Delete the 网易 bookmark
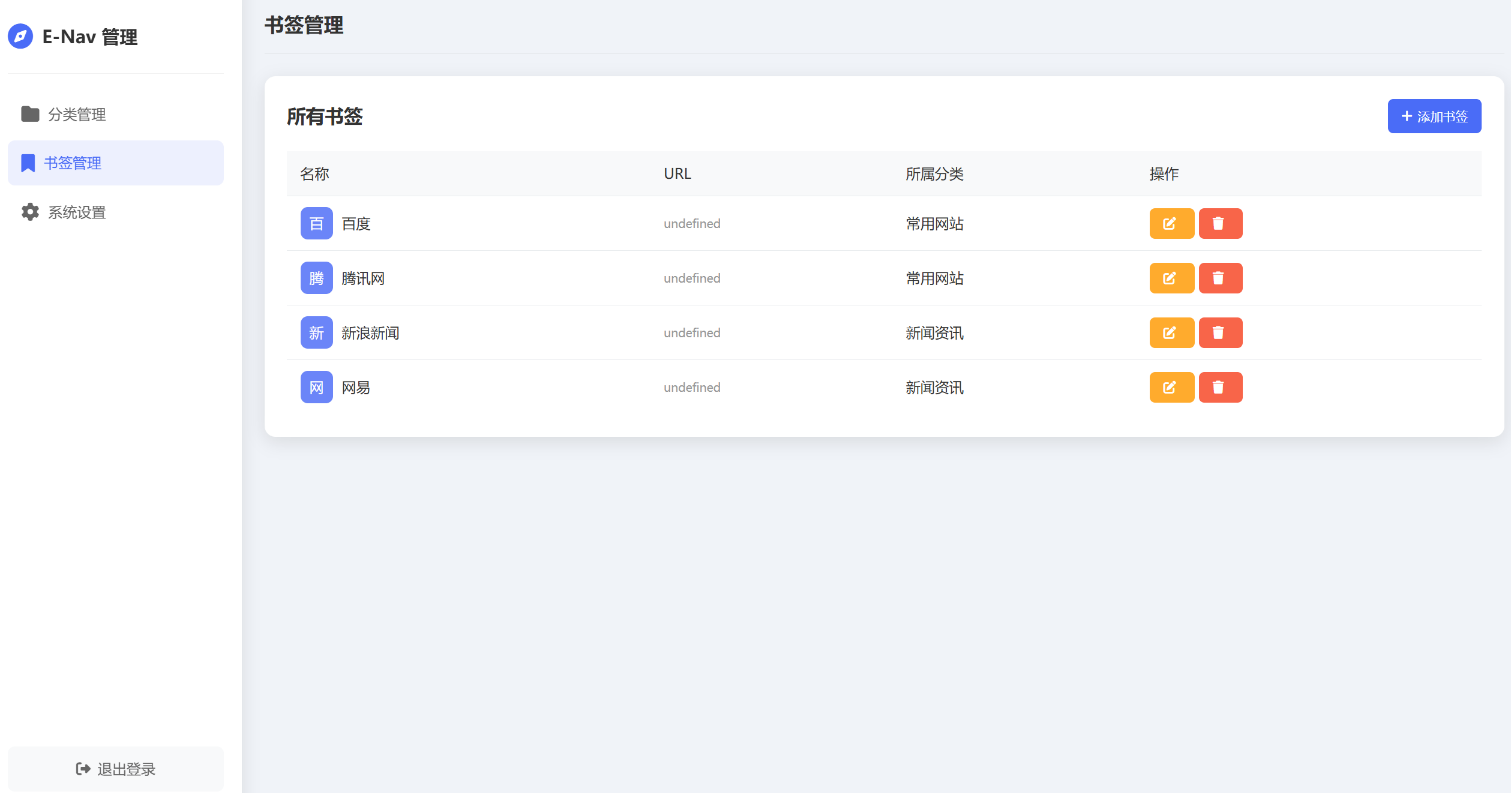Viewport: 1511px width, 793px height. click(1220, 387)
